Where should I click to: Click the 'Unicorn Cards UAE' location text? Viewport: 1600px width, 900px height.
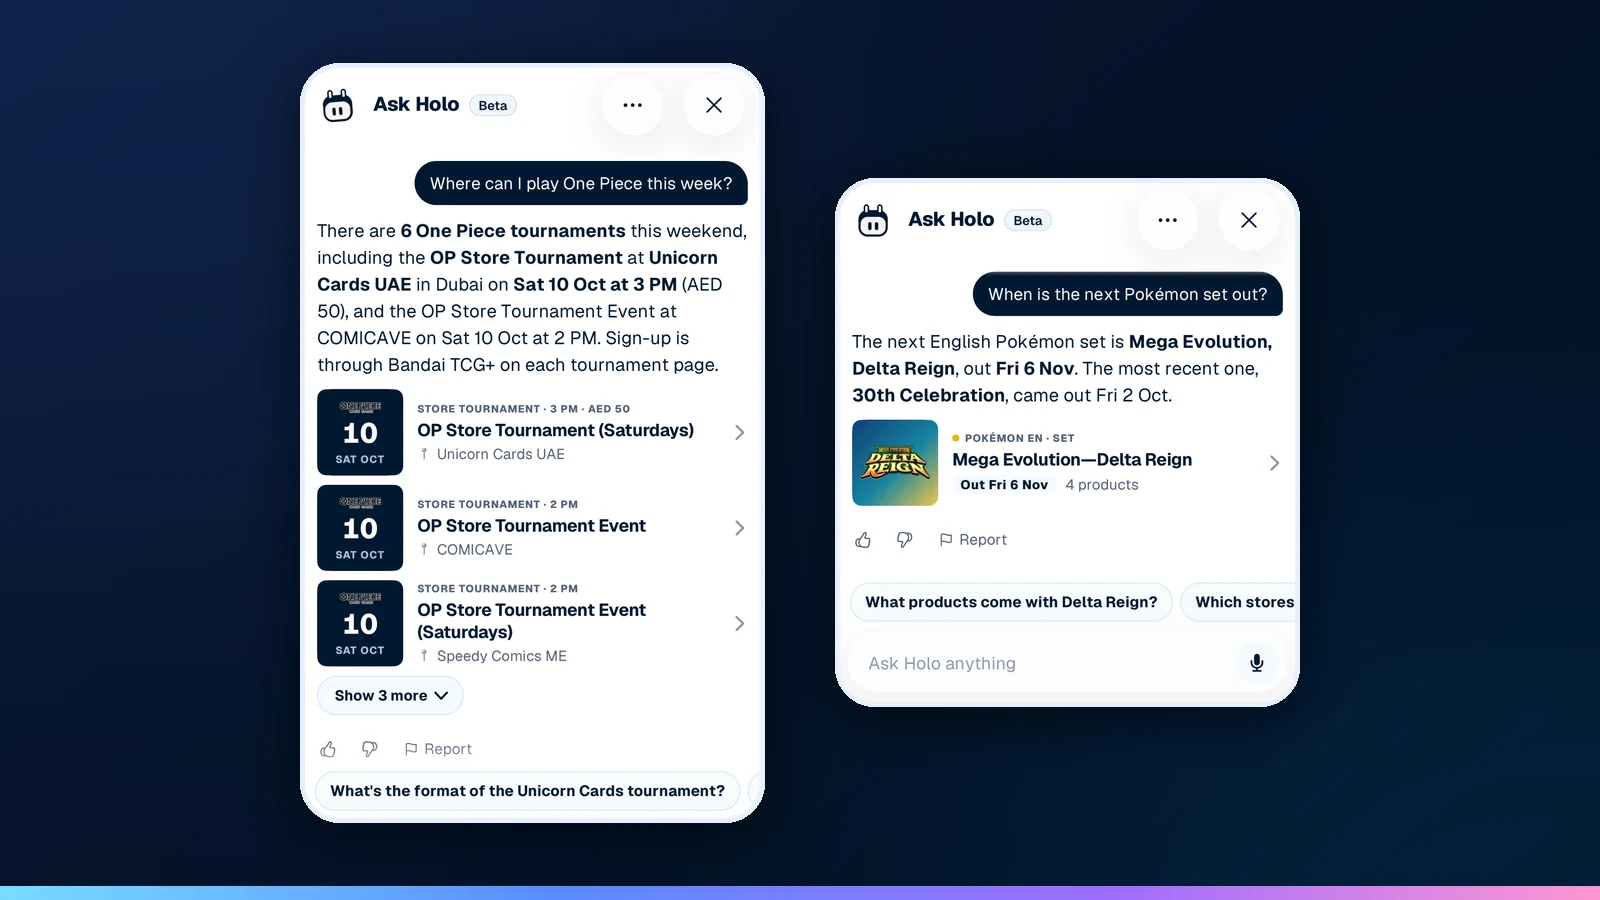pos(501,454)
